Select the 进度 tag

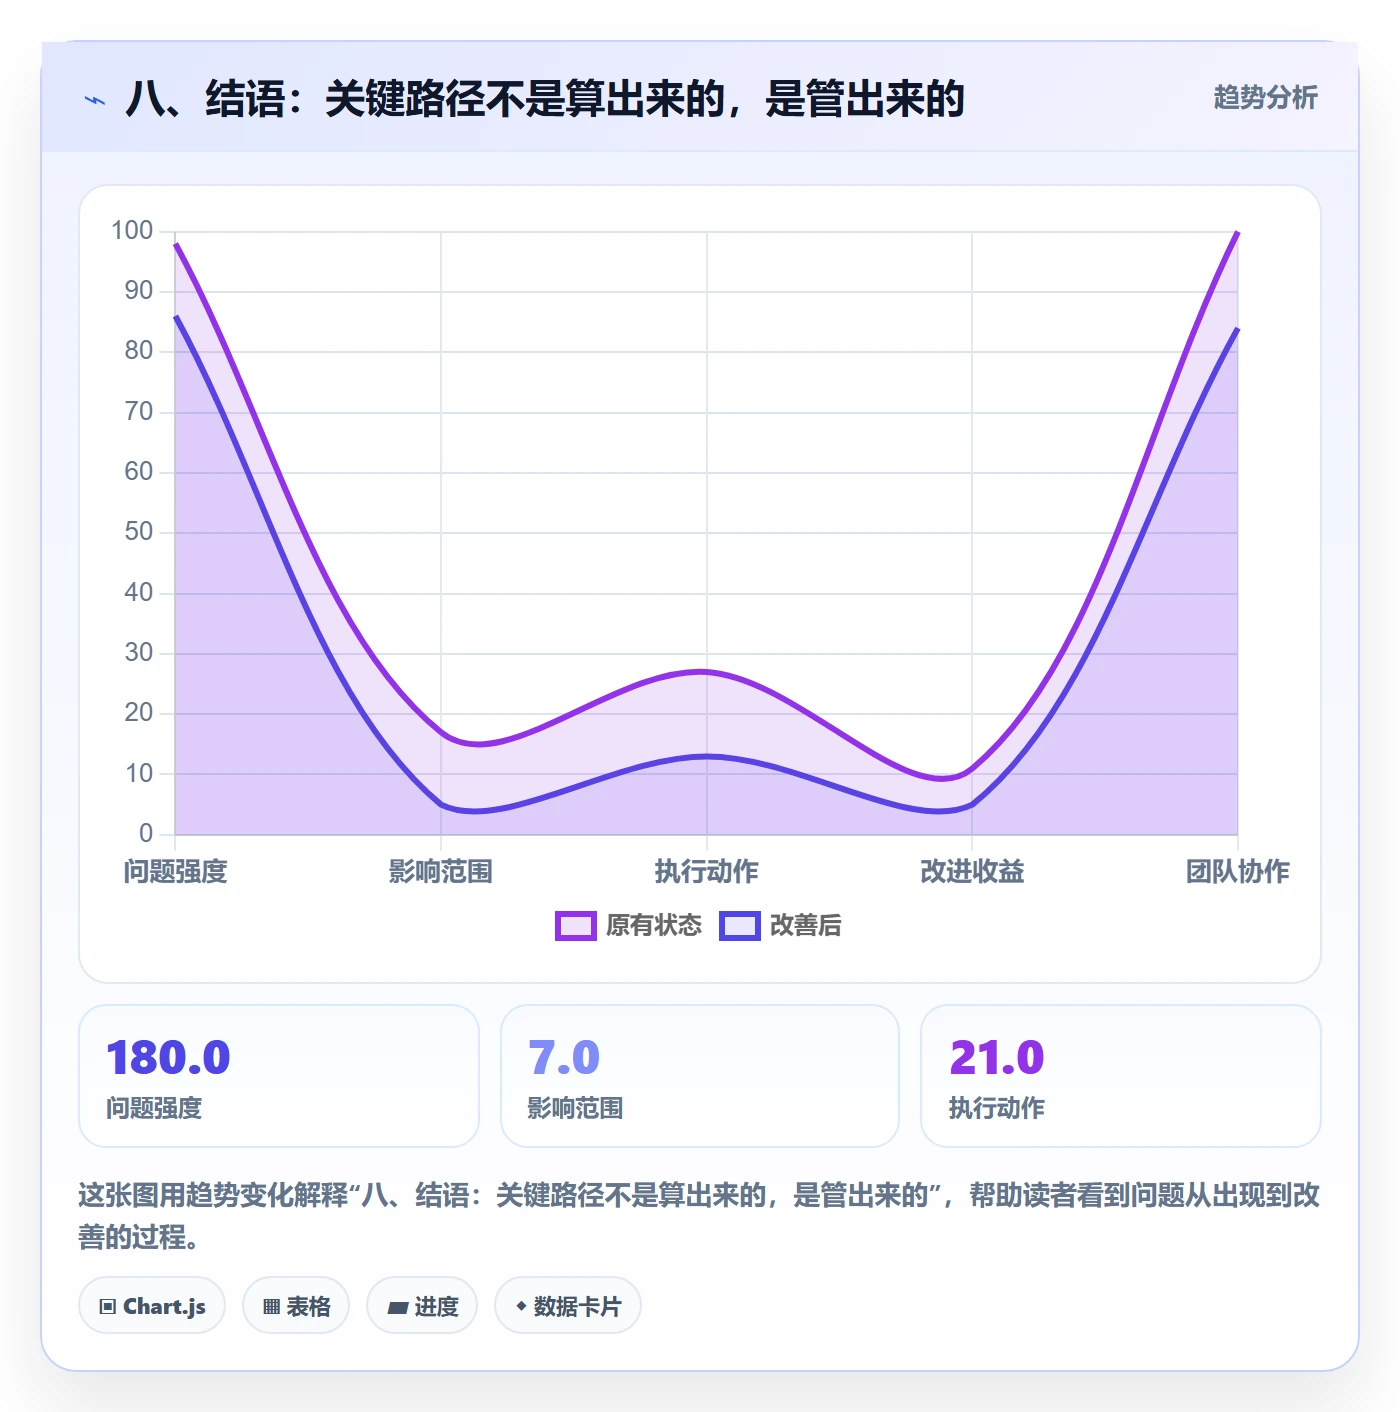click(x=422, y=1306)
